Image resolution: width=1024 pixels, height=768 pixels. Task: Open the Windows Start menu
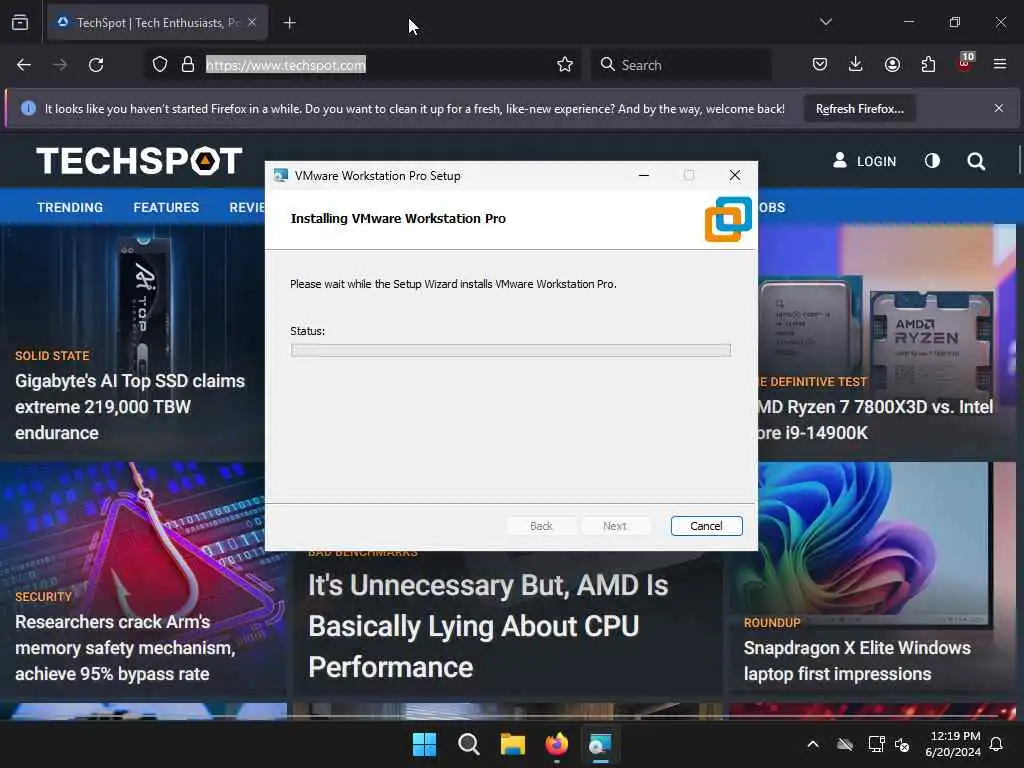(x=424, y=744)
